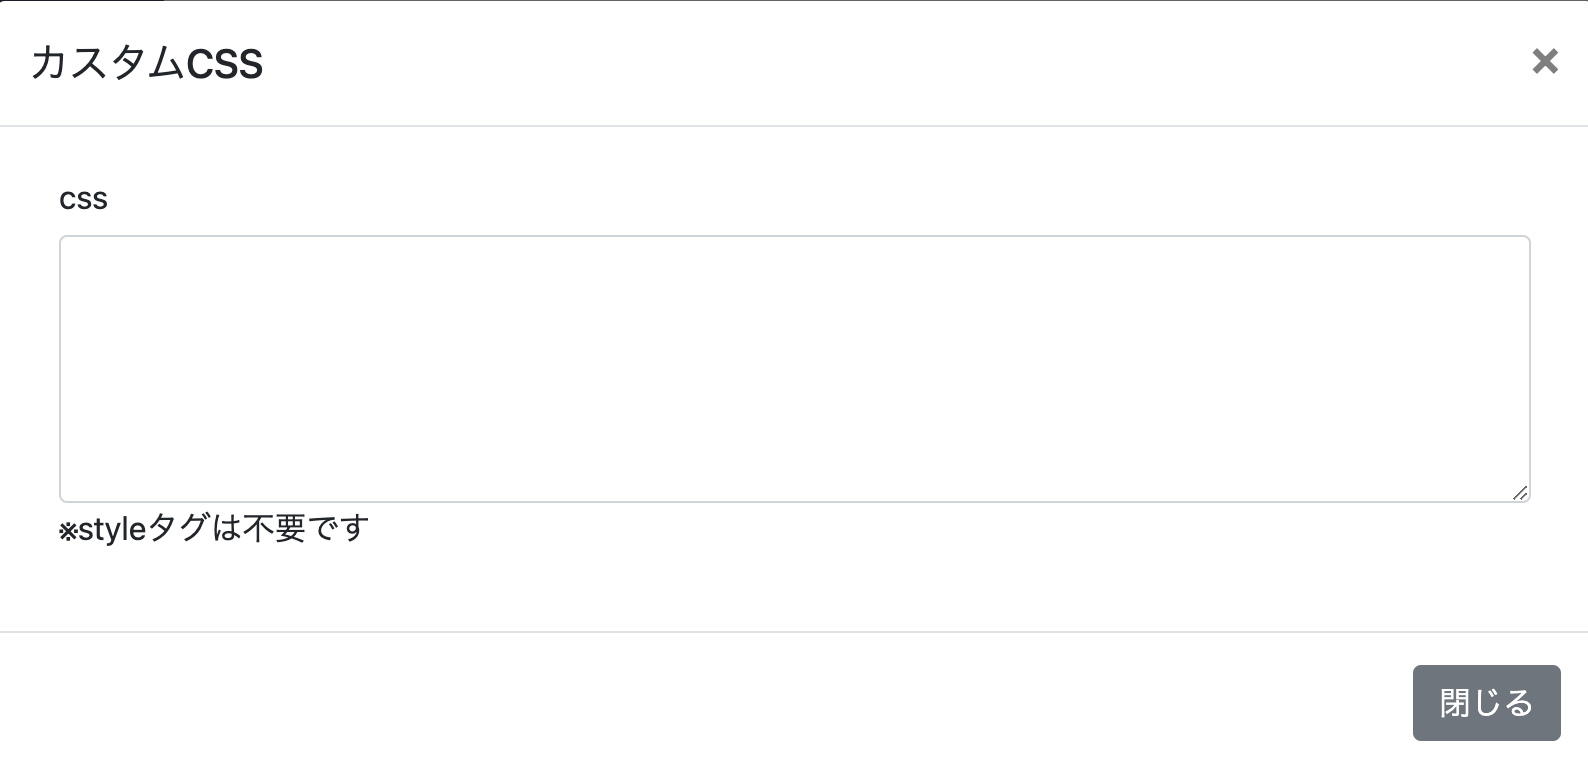Place cursor inside the custom CSS input box
This screenshot has width=1588, height=766.
(794, 369)
